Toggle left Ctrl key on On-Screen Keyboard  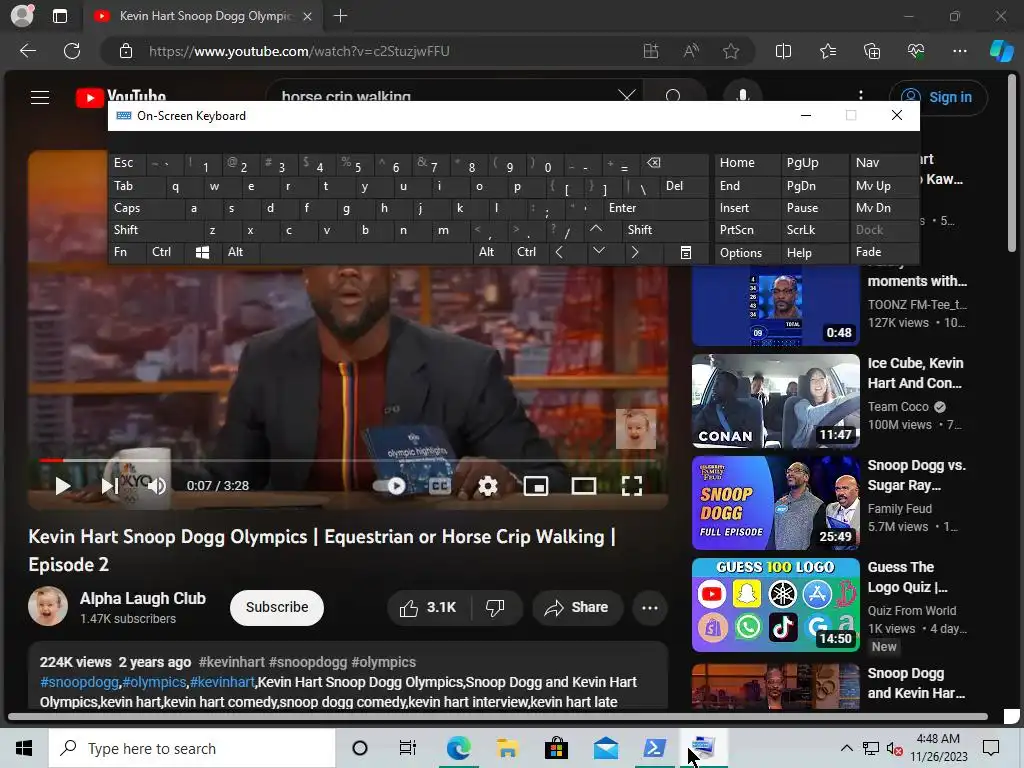click(x=165, y=252)
